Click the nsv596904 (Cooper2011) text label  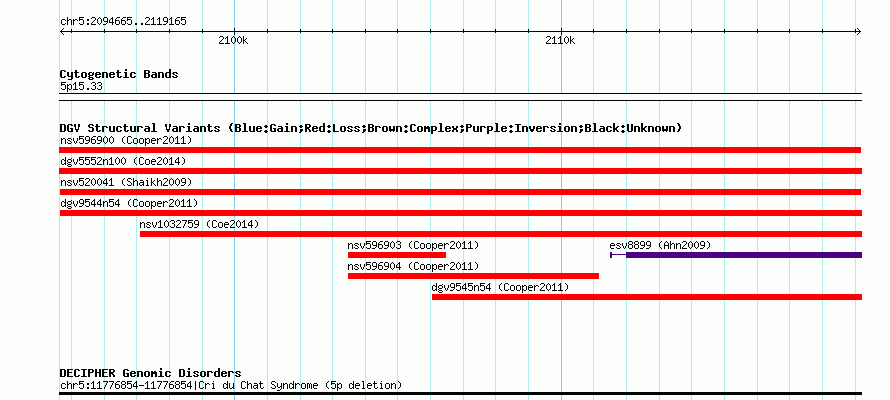(x=413, y=266)
